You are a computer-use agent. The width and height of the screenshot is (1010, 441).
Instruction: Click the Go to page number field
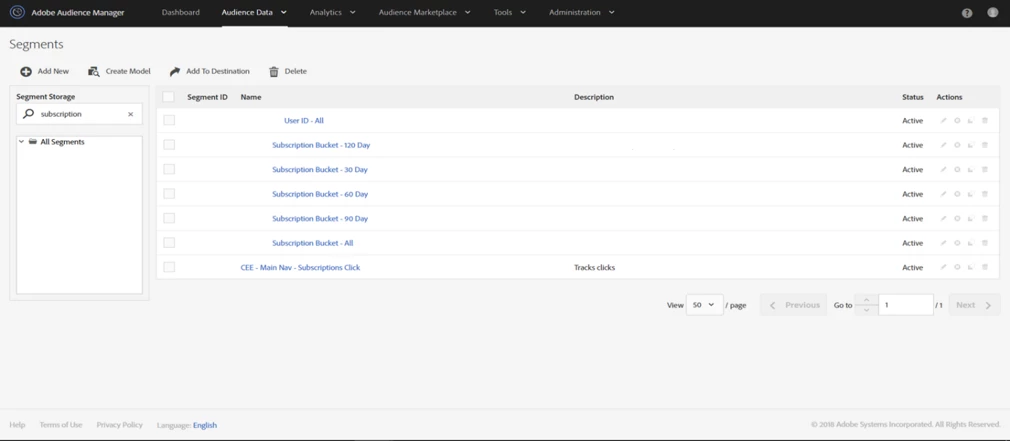pyautogui.click(x=906, y=305)
